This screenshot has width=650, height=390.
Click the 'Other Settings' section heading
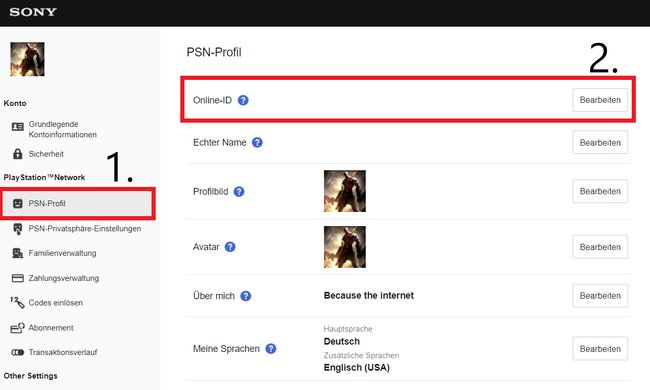click(x=31, y=376)
